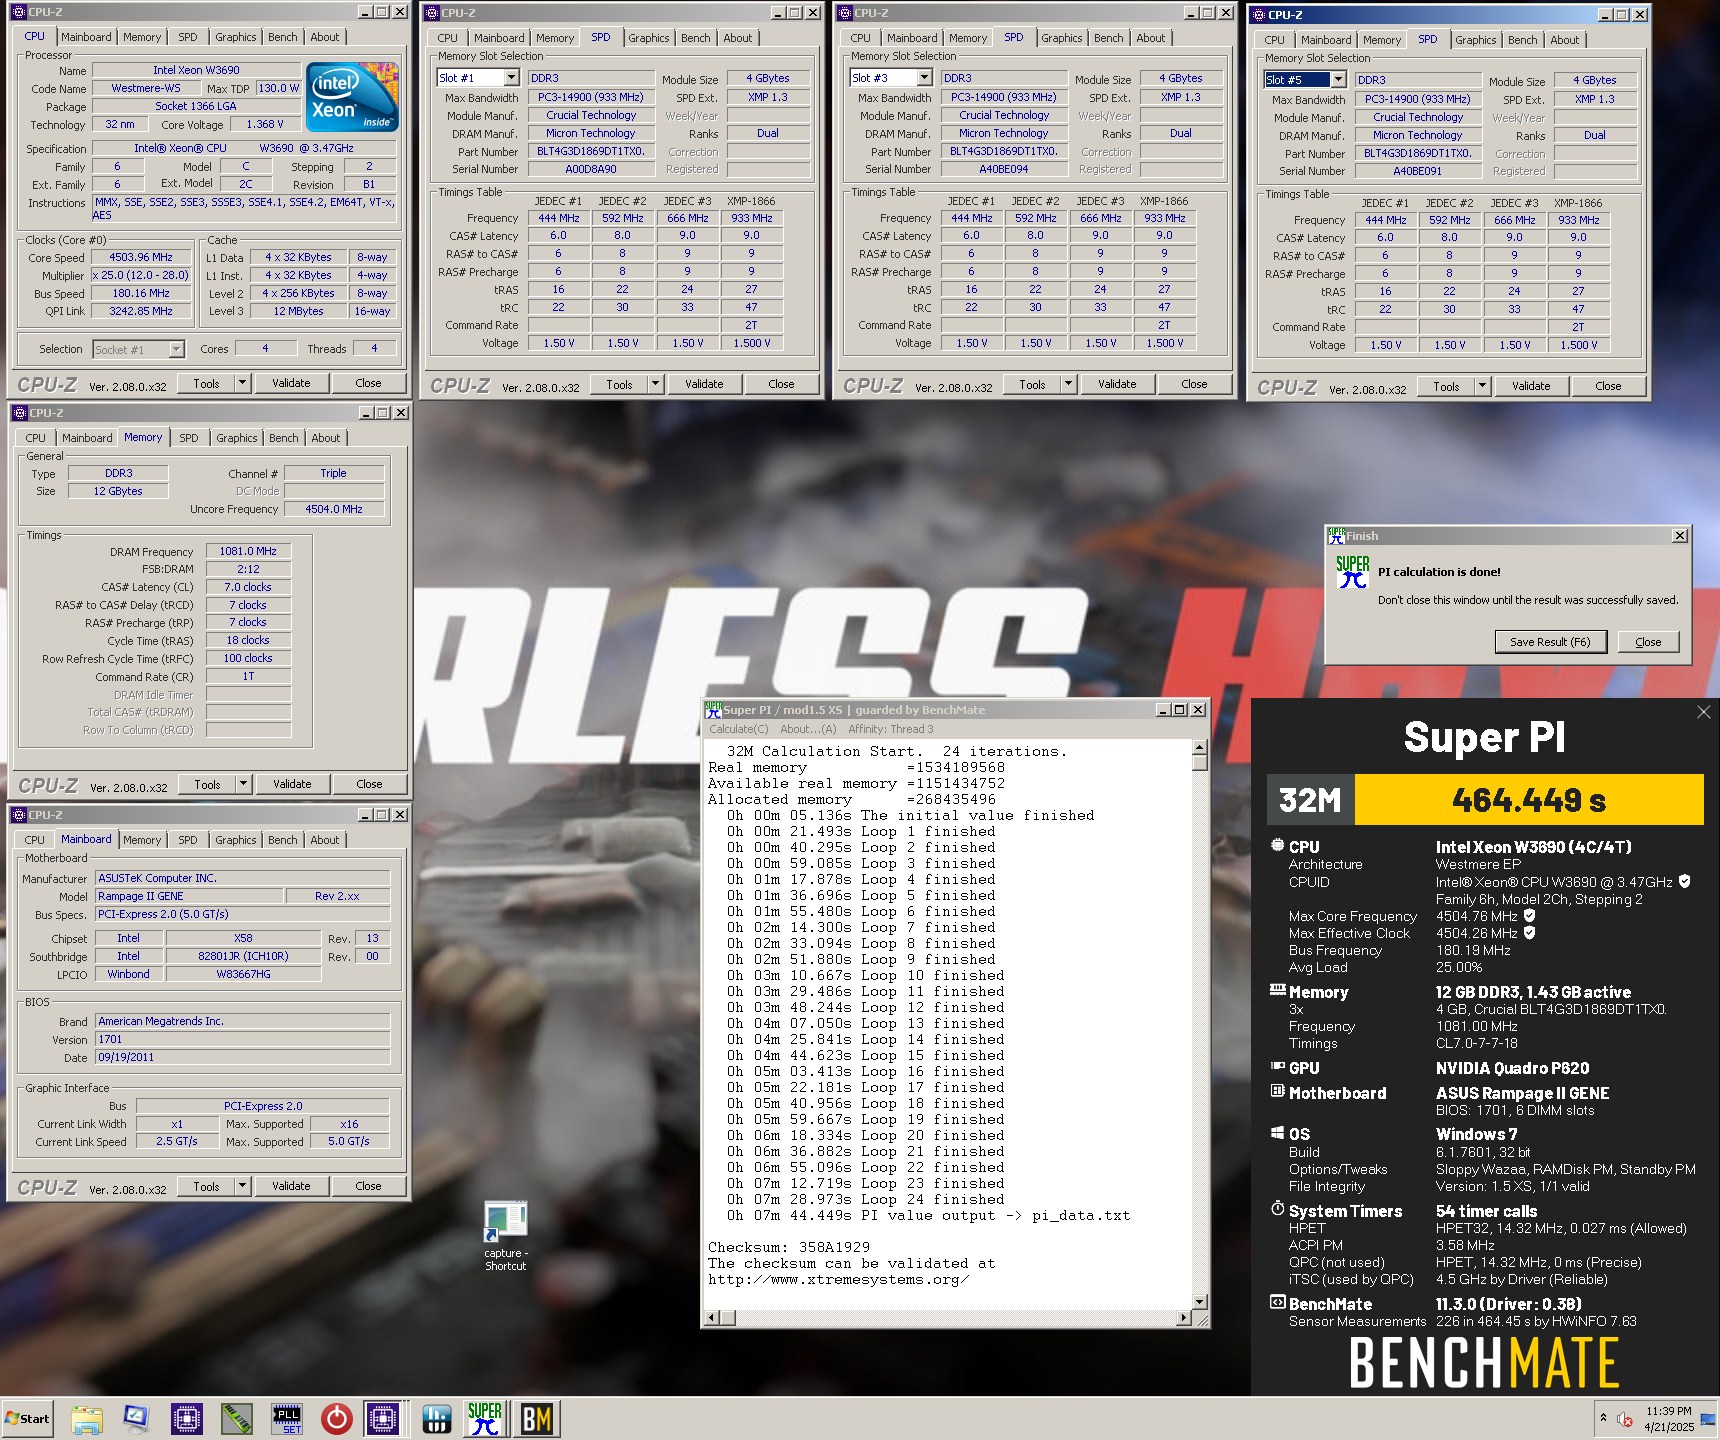
Task: Click the DRAM Frequency value 1081.0 MHz
Action: (x=248, y=552)
